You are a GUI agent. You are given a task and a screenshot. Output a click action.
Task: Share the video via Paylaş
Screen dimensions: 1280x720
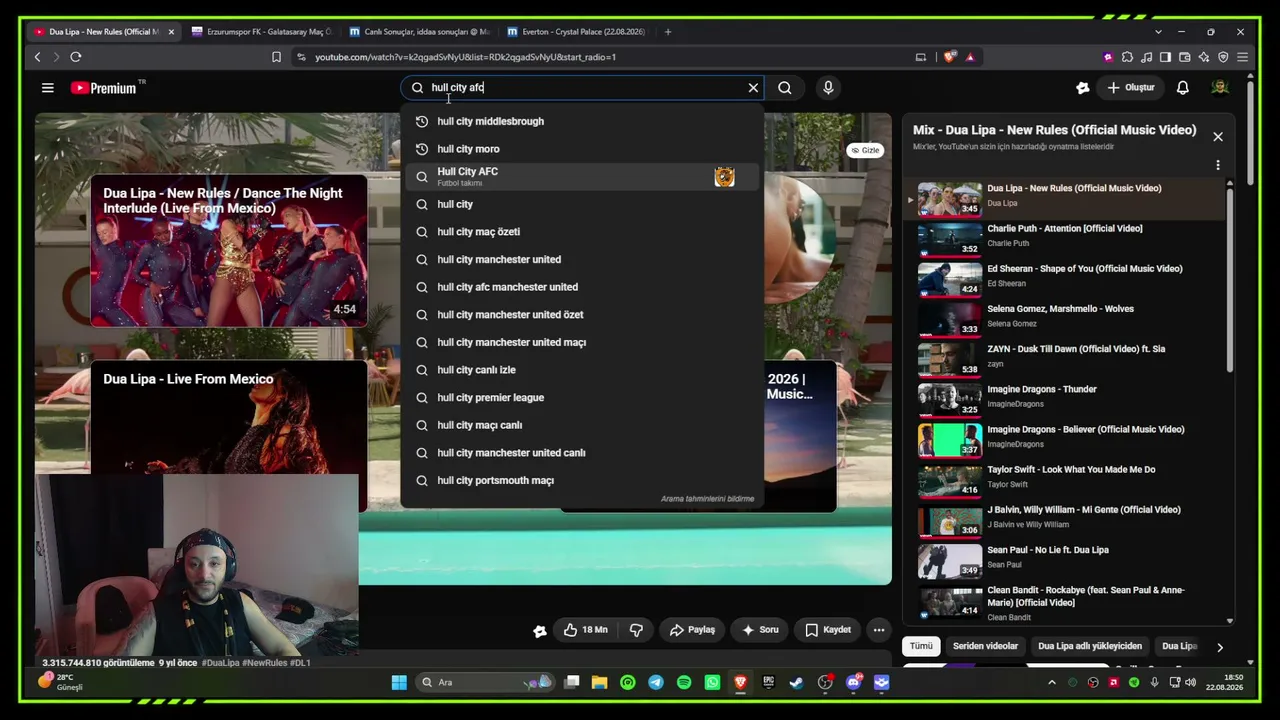pyautogui.click(x=692, y=630)
